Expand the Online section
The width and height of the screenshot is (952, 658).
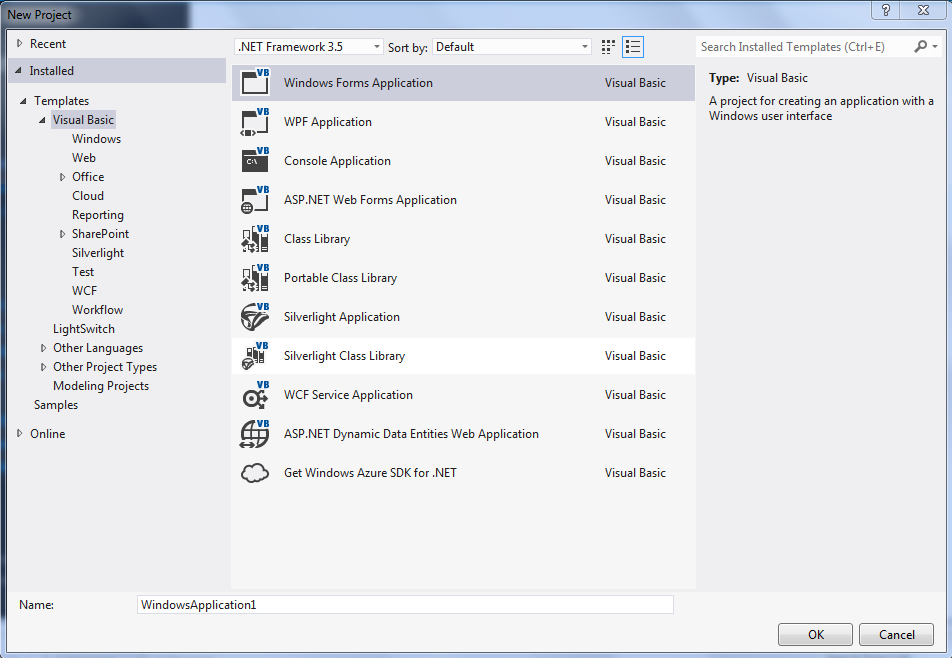(19, 433)
